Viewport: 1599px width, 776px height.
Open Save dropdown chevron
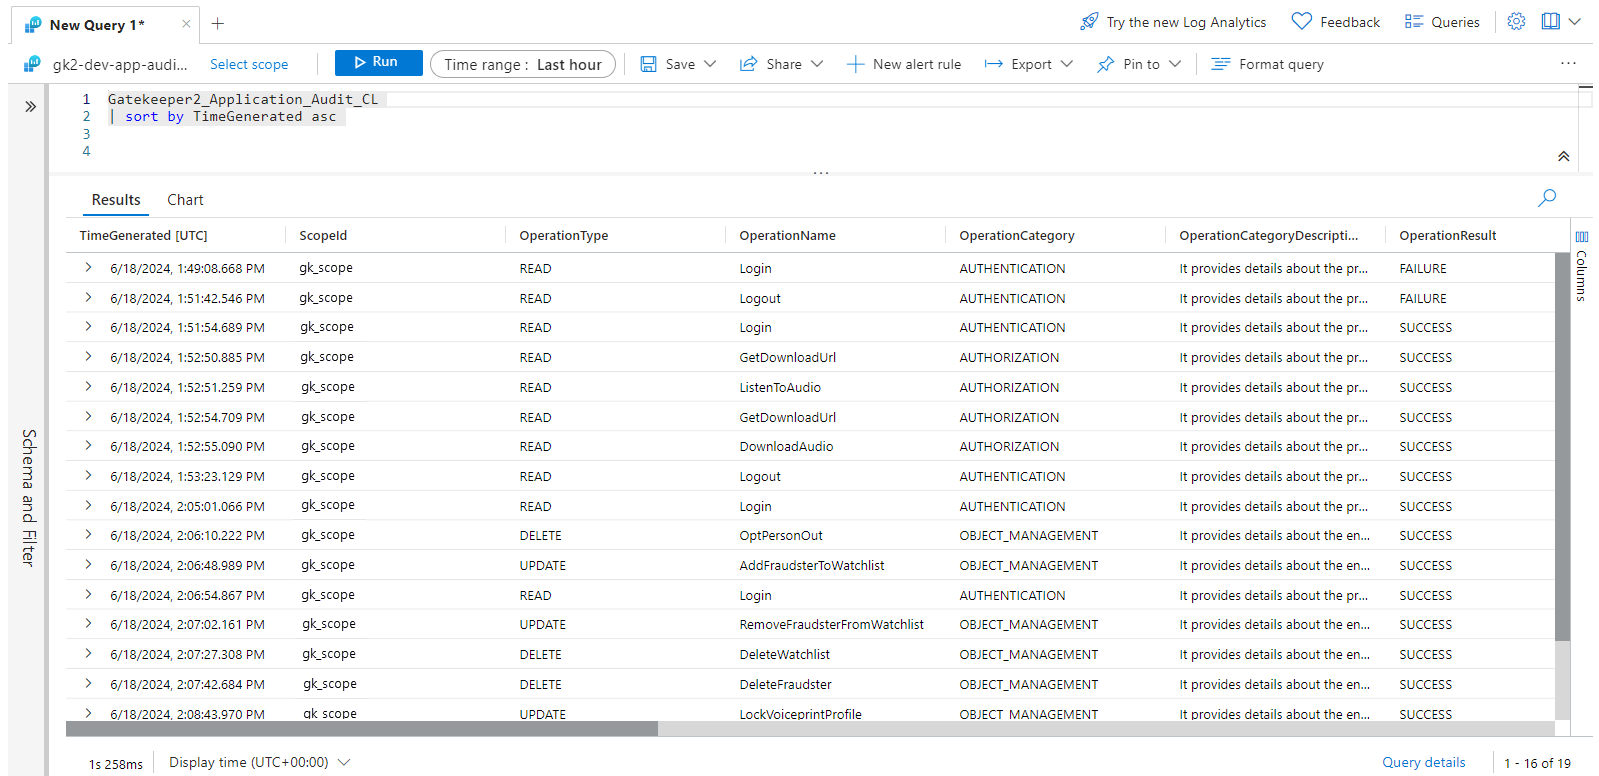(710, 64)
